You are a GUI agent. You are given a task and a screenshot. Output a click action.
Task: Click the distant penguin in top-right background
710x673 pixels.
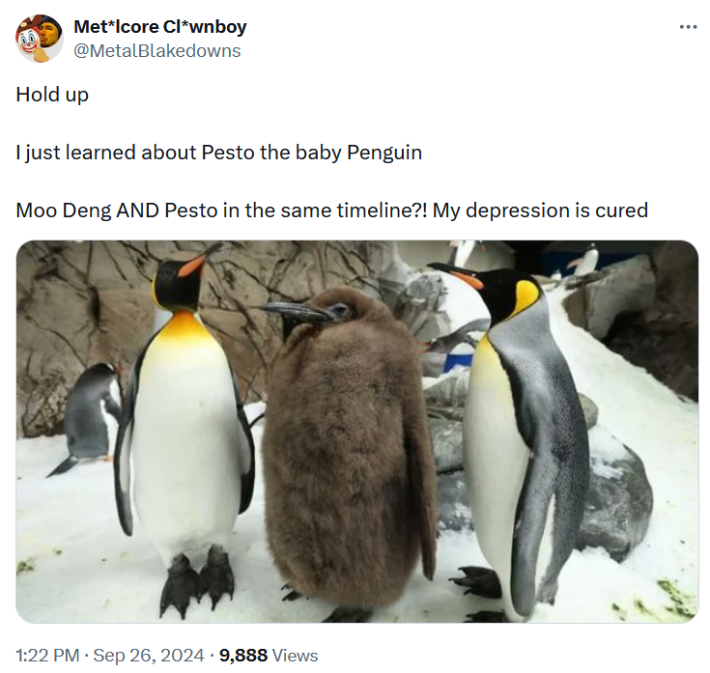[587, 260]
